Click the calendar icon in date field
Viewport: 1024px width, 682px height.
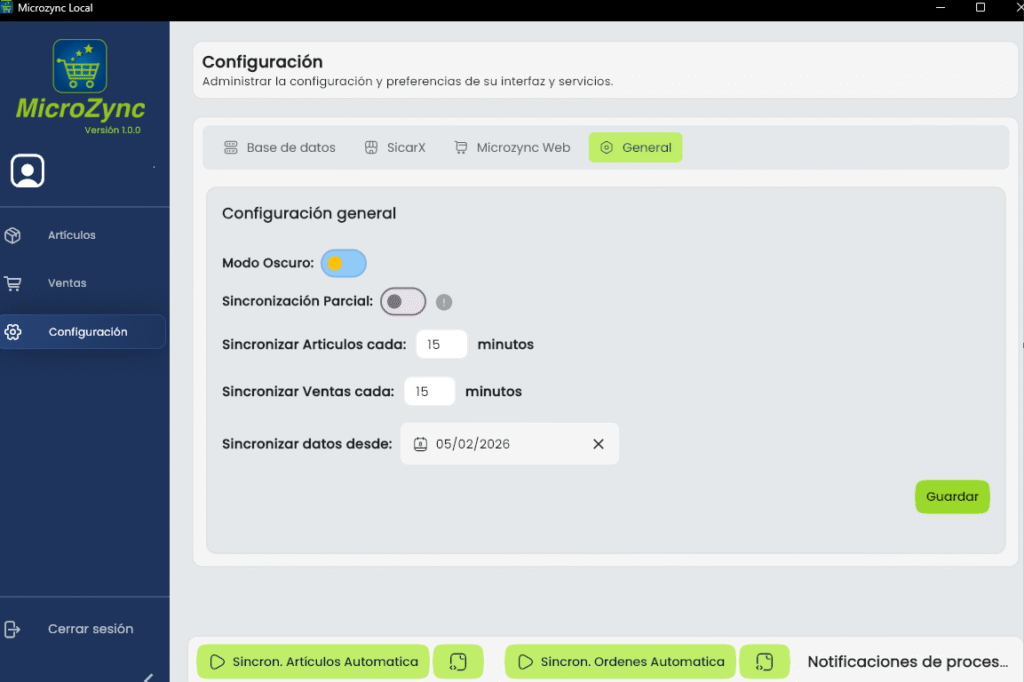421,444
